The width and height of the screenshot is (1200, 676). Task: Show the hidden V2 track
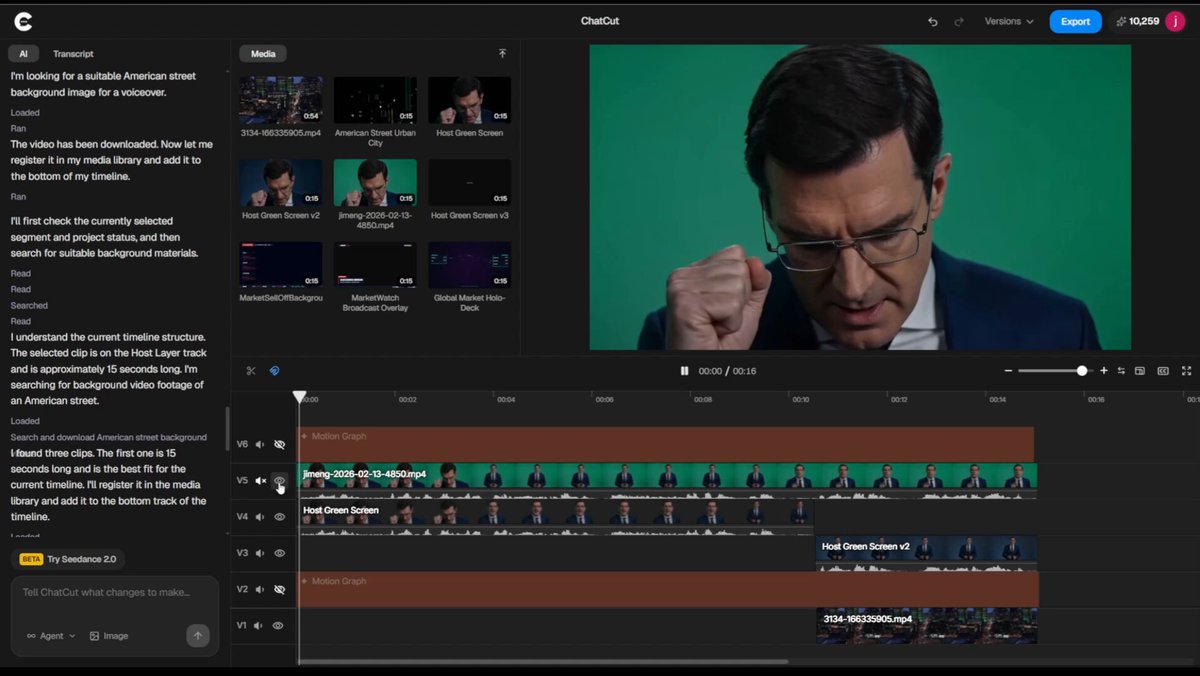[280, 589]
